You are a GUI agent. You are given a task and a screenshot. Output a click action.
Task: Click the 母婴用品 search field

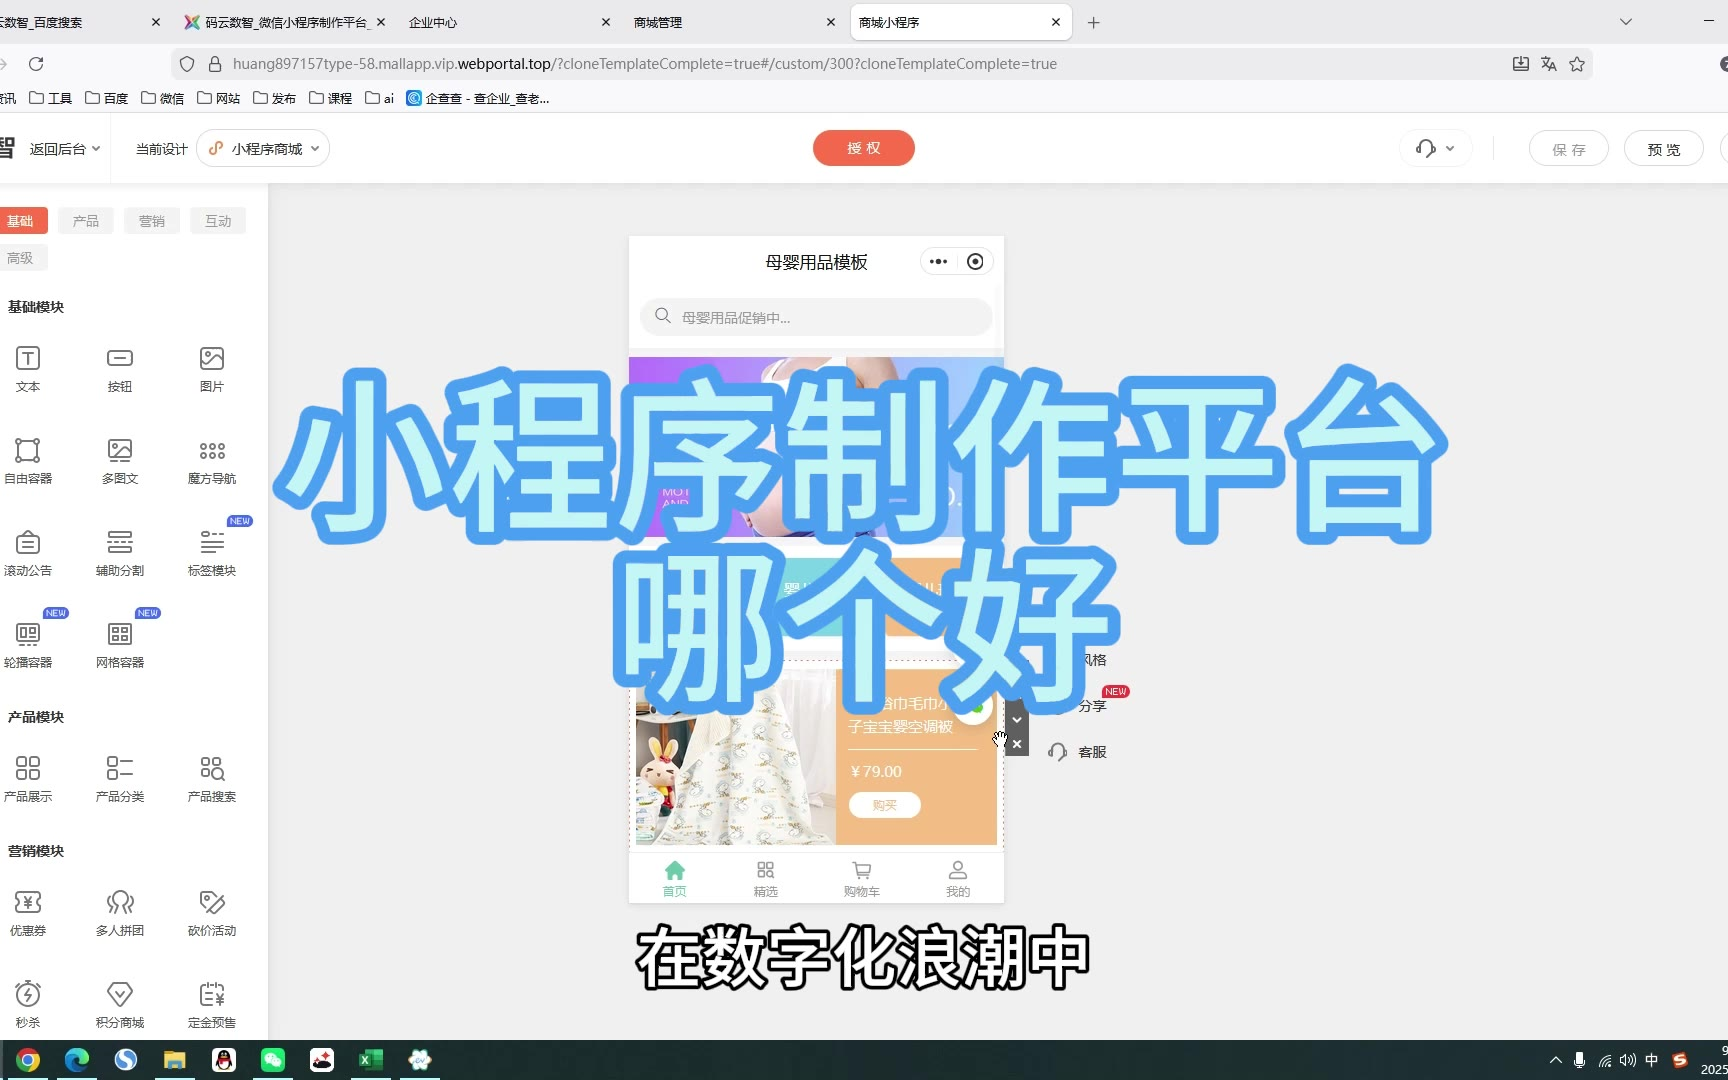click(x=816, y=317)
